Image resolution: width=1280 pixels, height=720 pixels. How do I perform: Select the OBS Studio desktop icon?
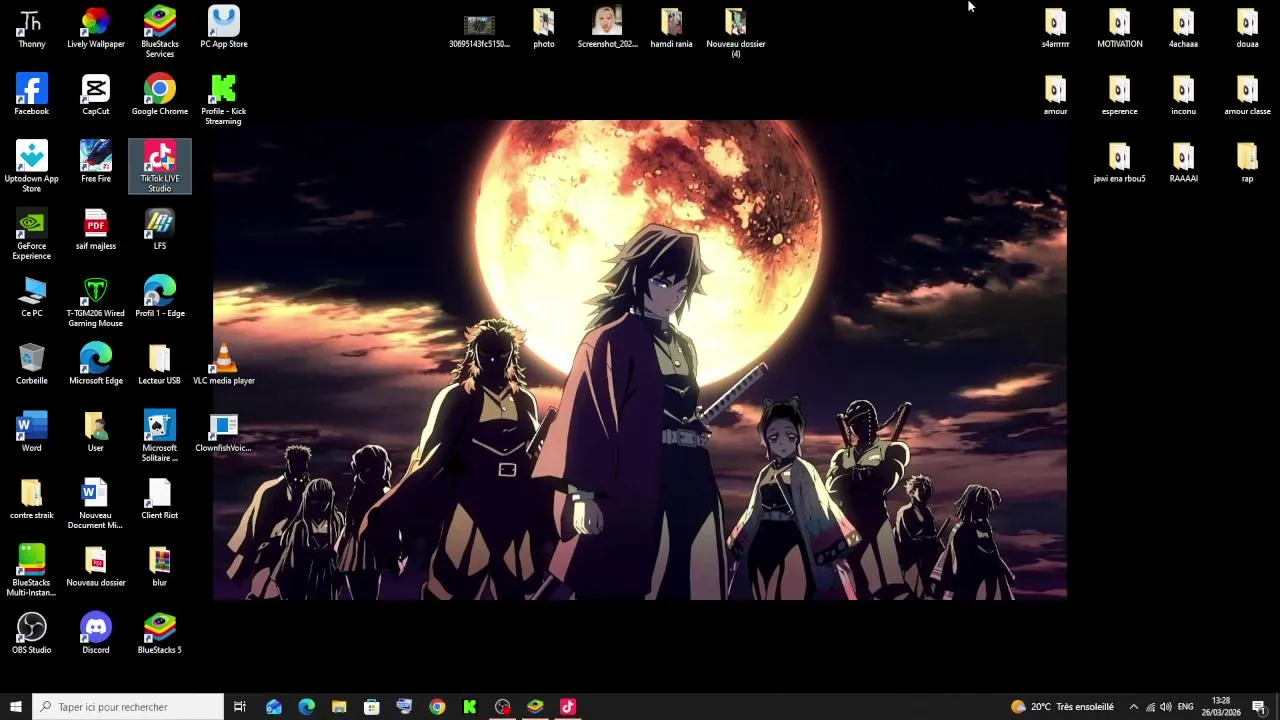31,633
